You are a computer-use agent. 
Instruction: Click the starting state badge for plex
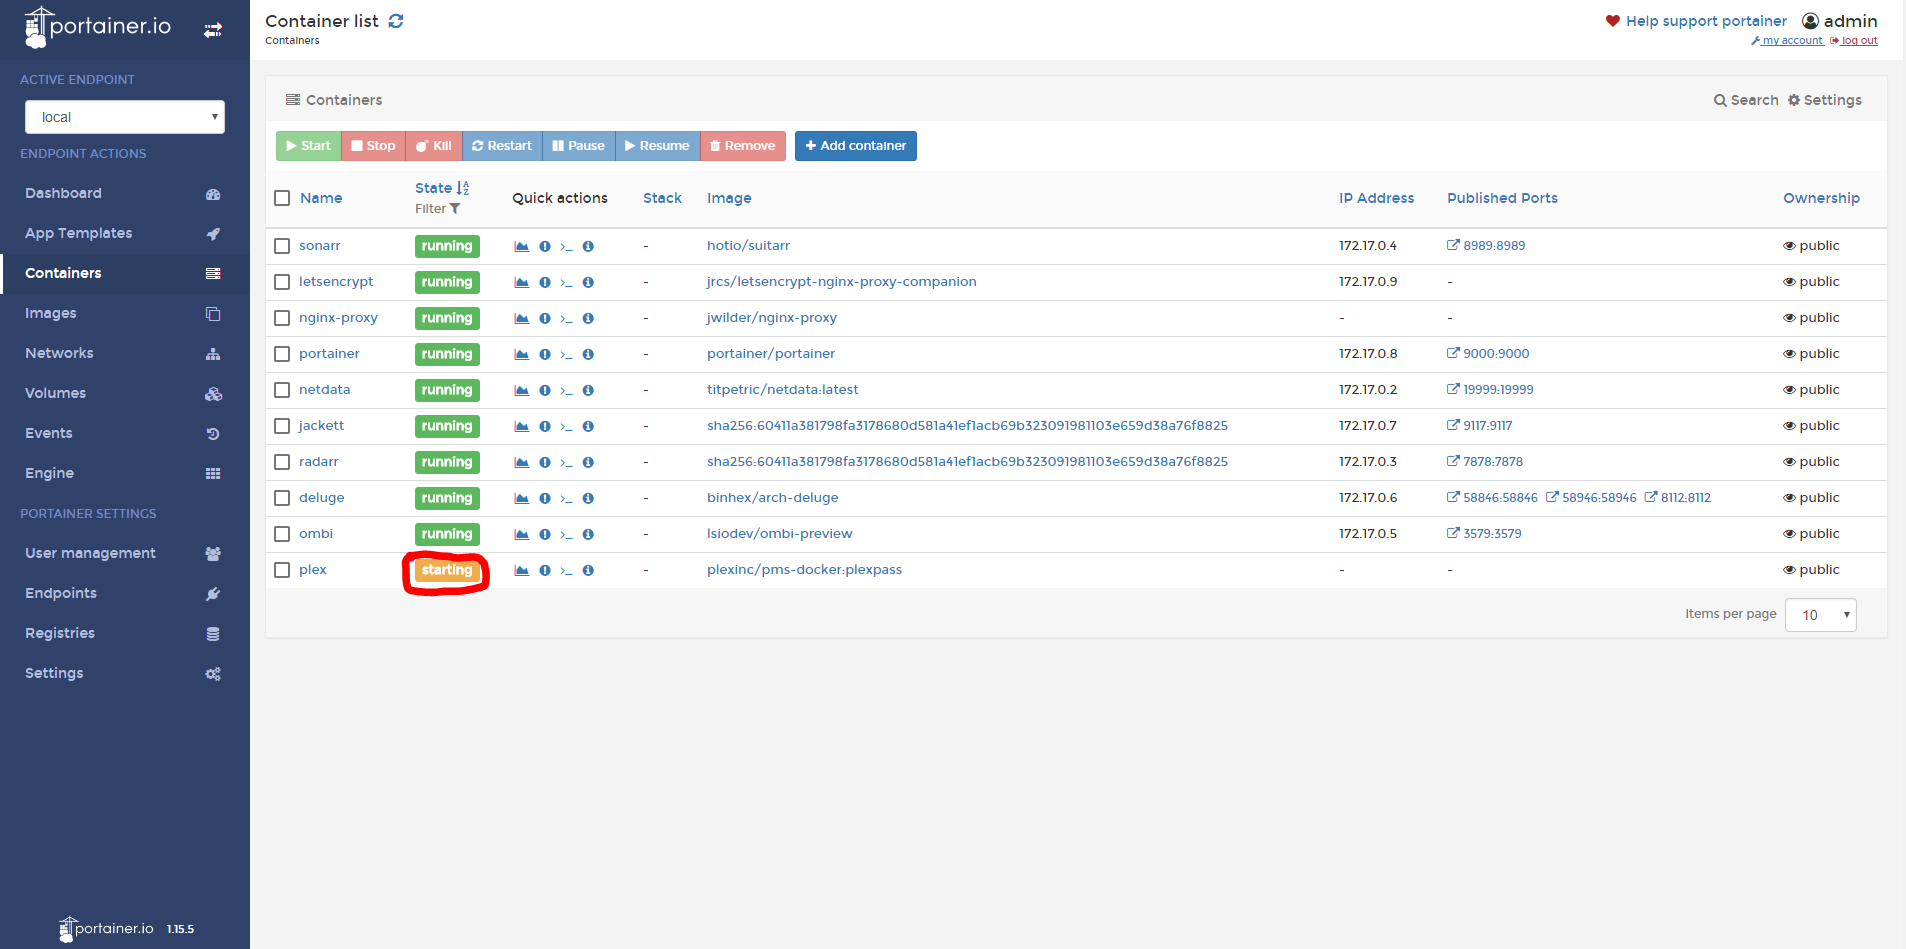coord(447,570)
